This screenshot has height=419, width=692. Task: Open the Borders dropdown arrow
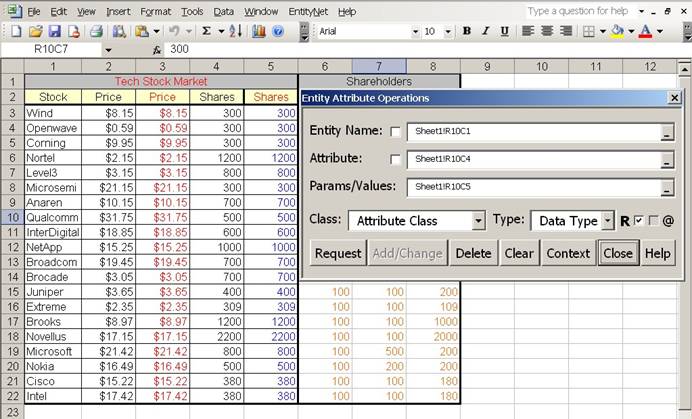603,31
